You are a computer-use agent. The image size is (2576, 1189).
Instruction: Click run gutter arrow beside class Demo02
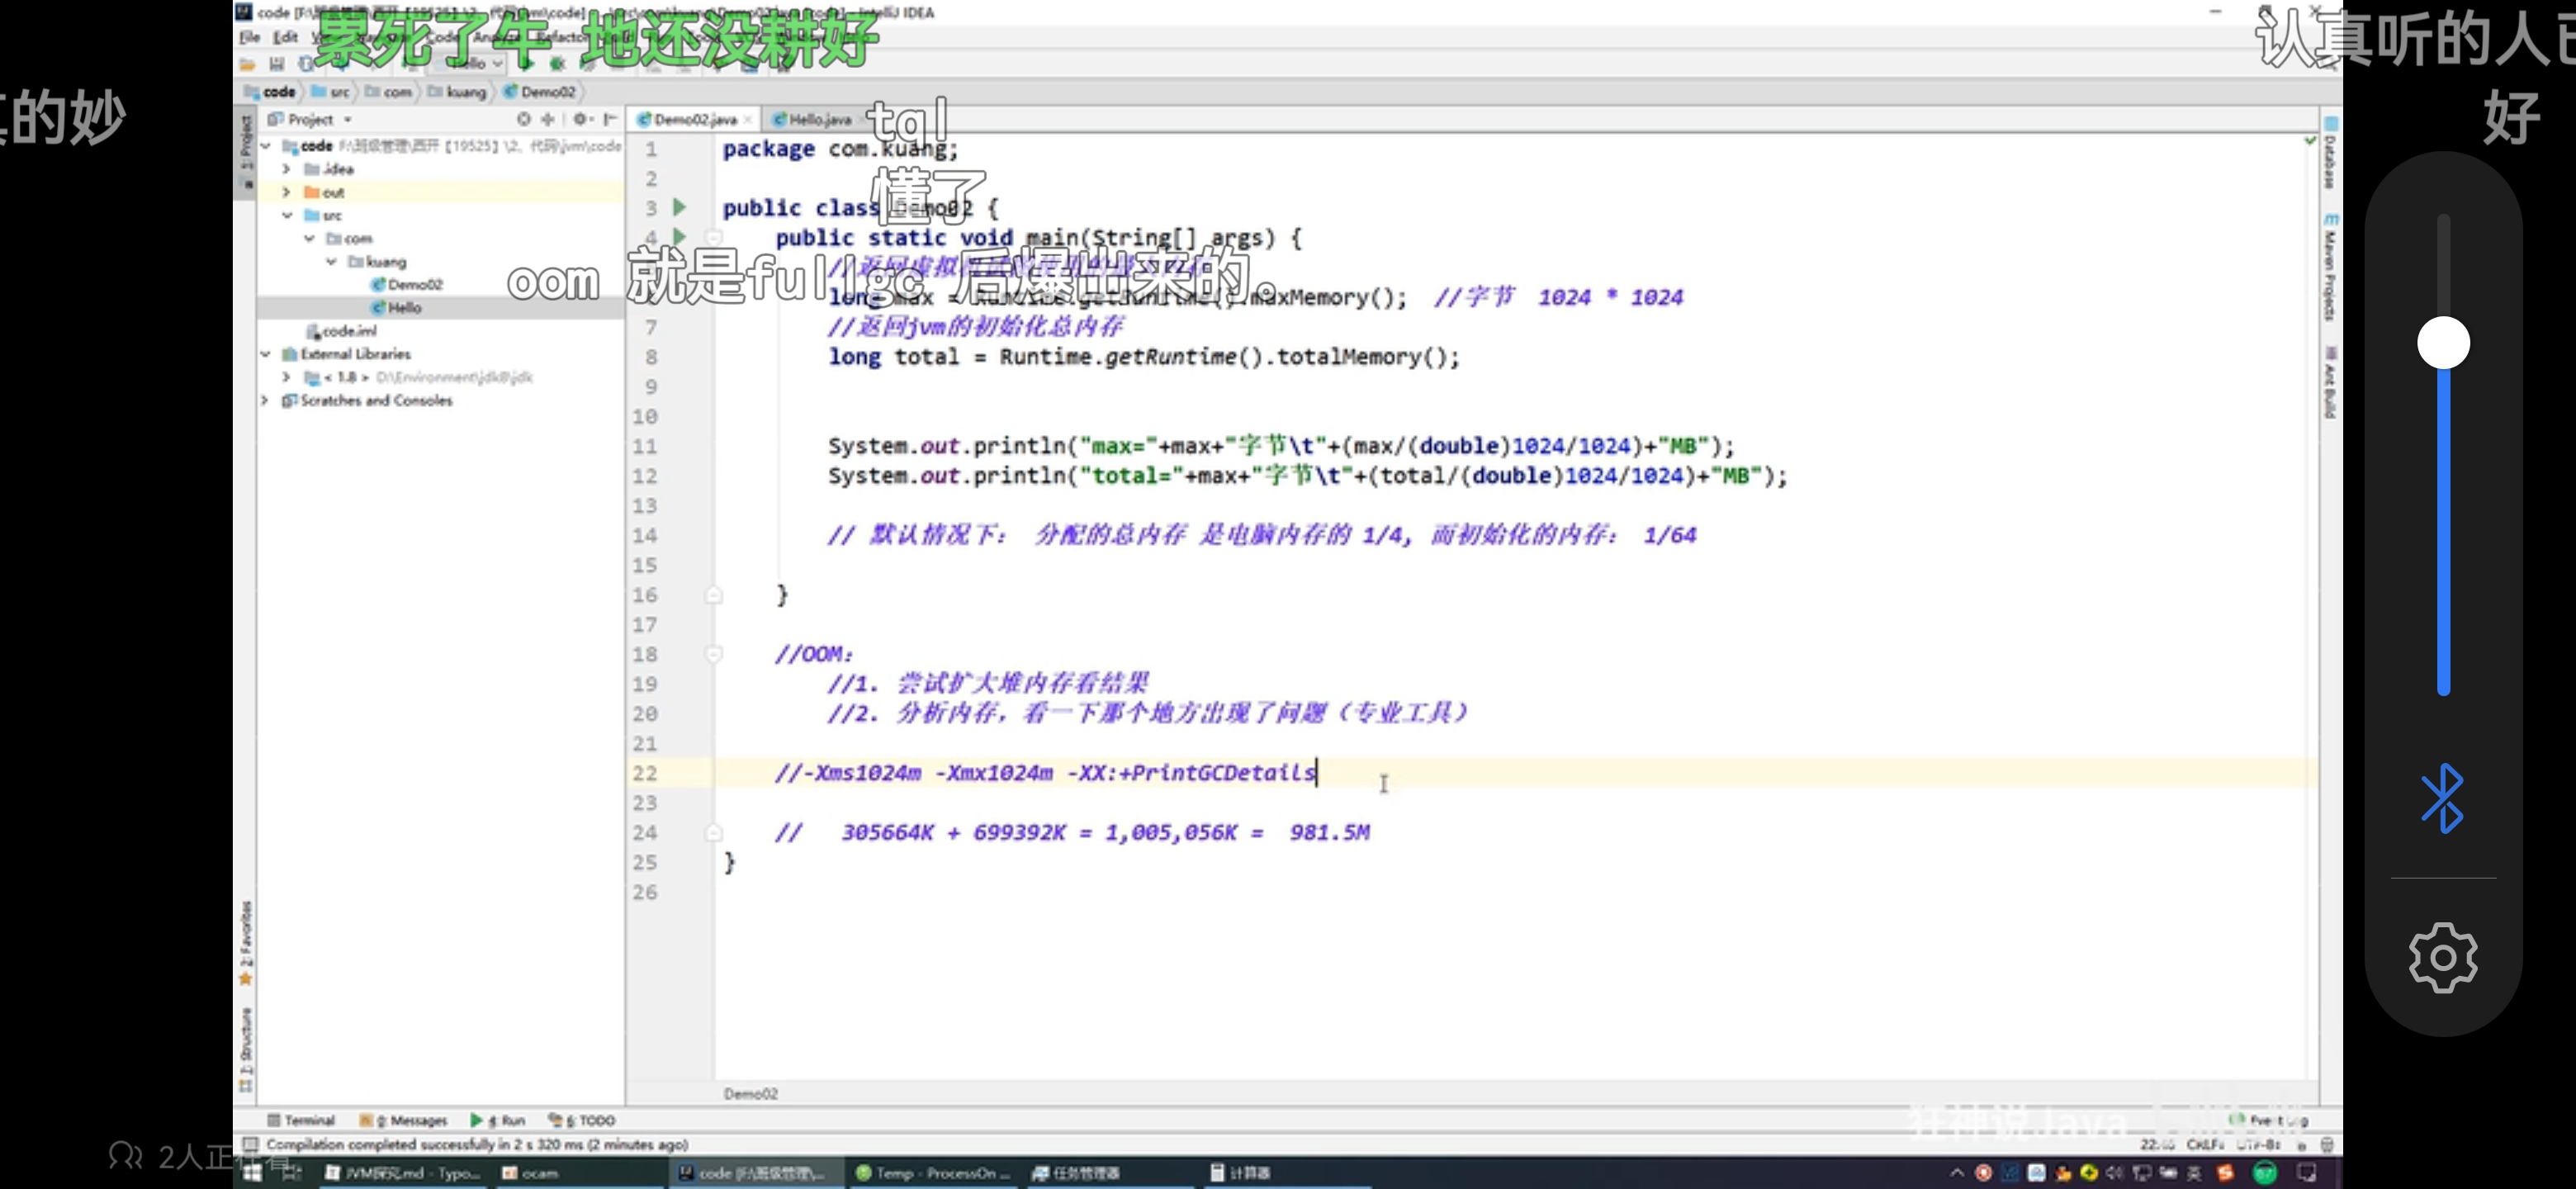point(680,207)
